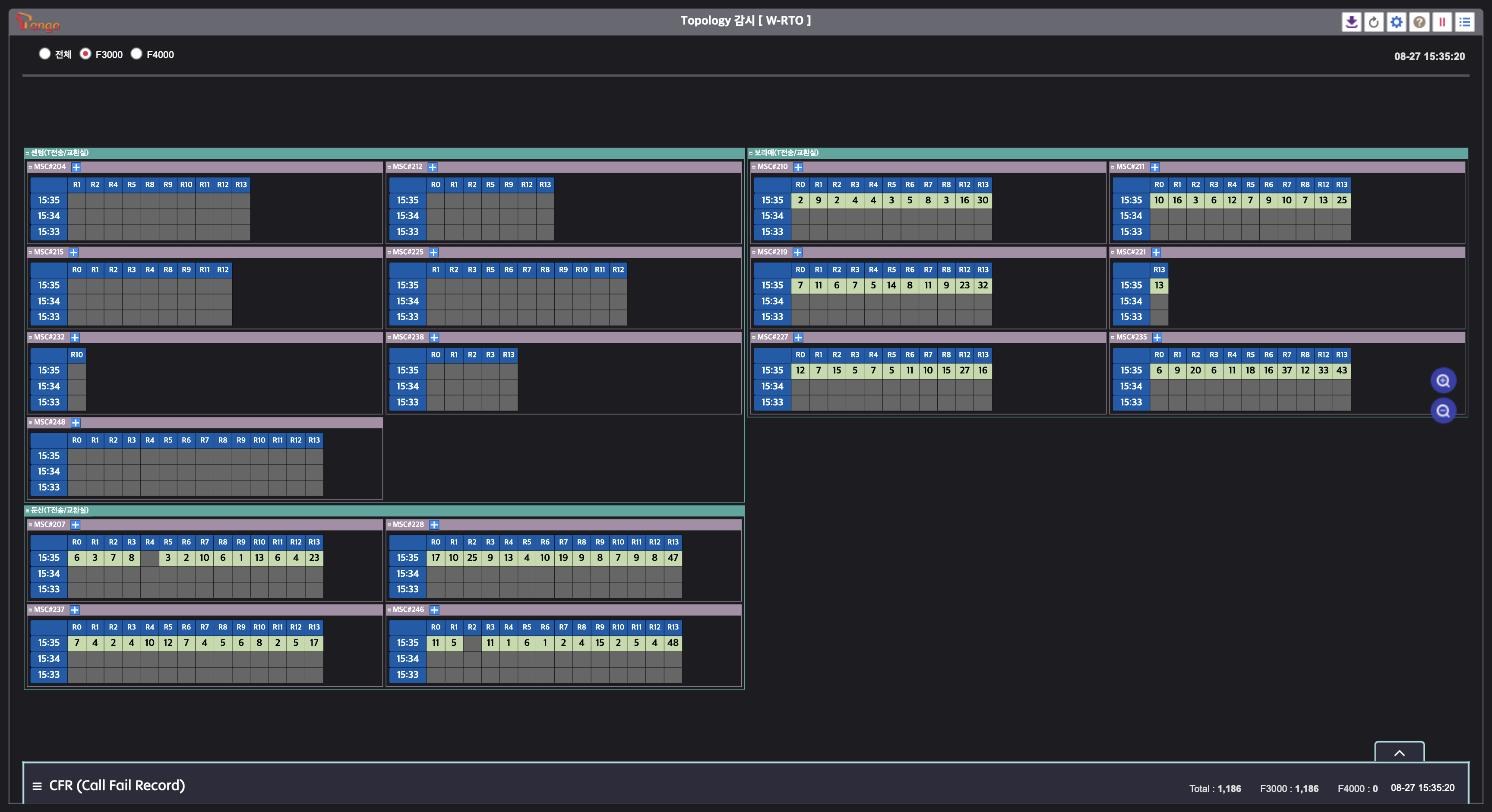Zoom out with the magnifier minus button
Screen dimensions: 1492x812
tap(1443, 411)
